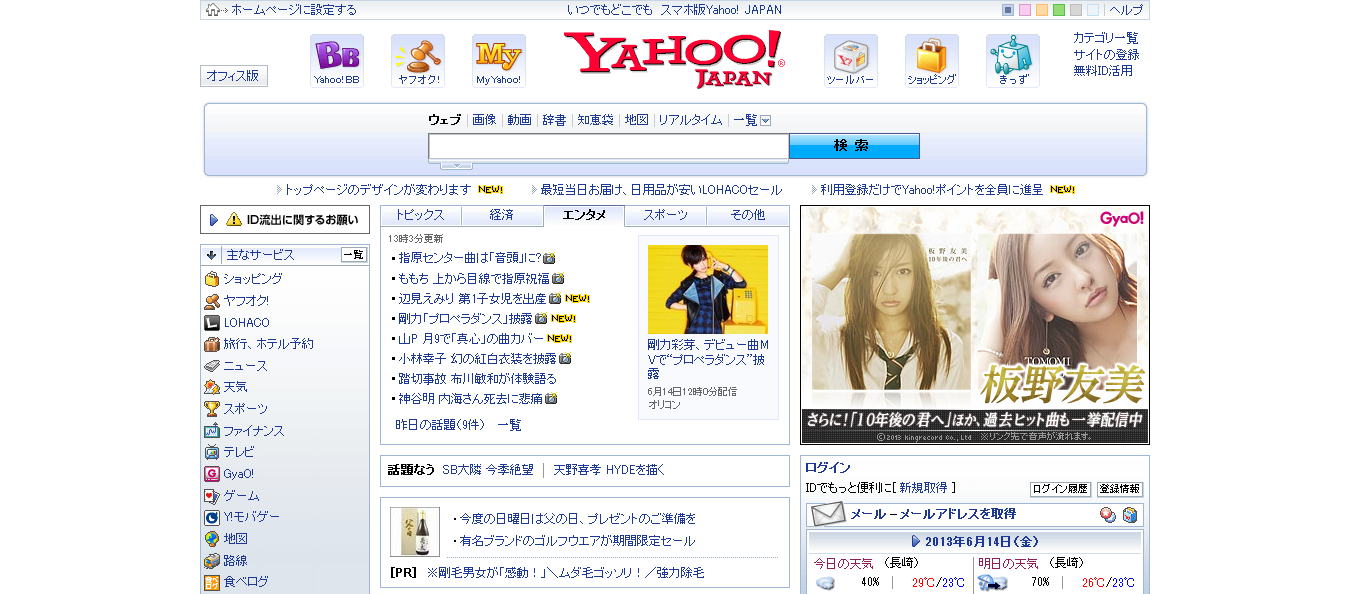
Task: Collapse the 主なサービス arrow toggle
Action: (x=212, y=255)
